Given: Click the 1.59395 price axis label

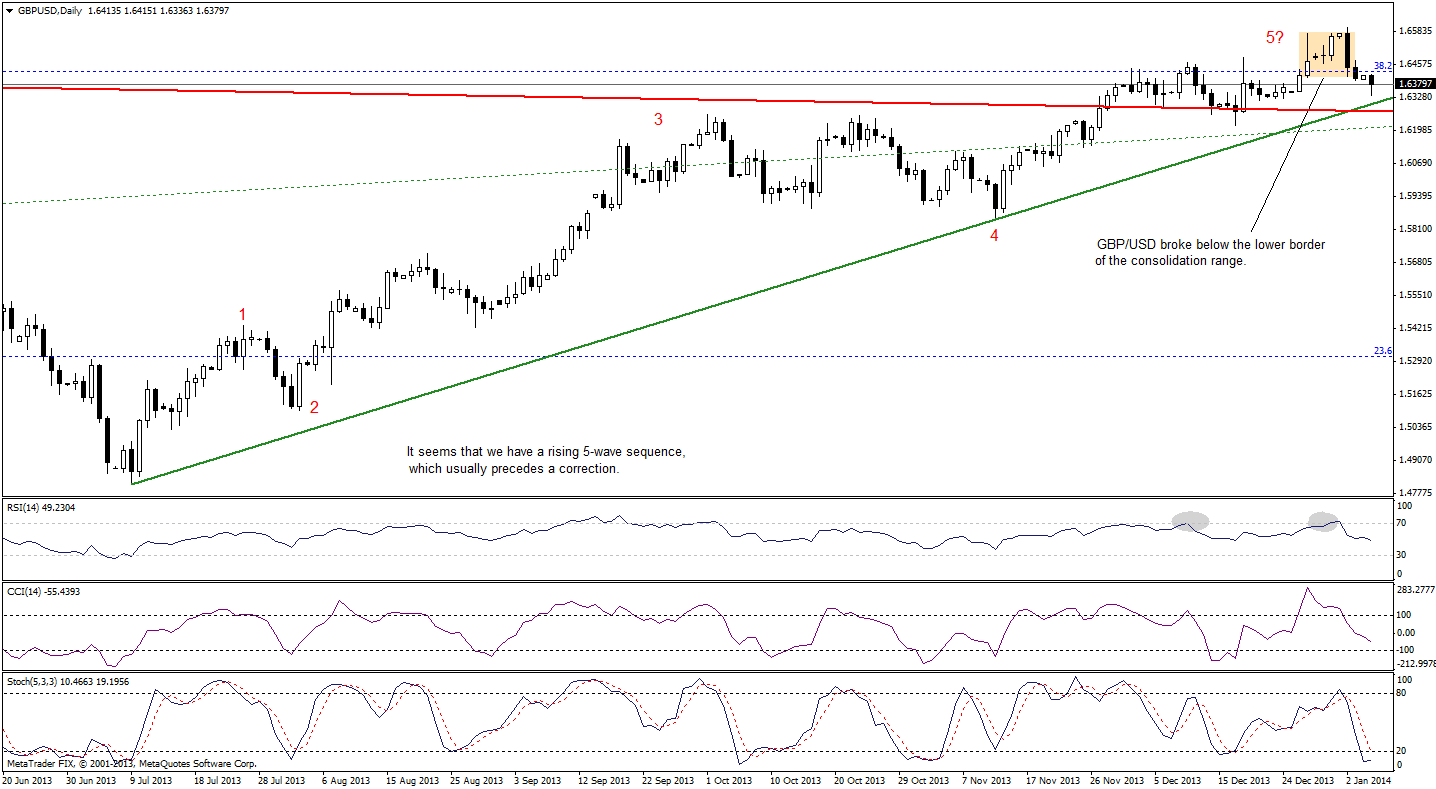Looking at the screenshot, I should pyautogui.click(x=1415, y=196).
